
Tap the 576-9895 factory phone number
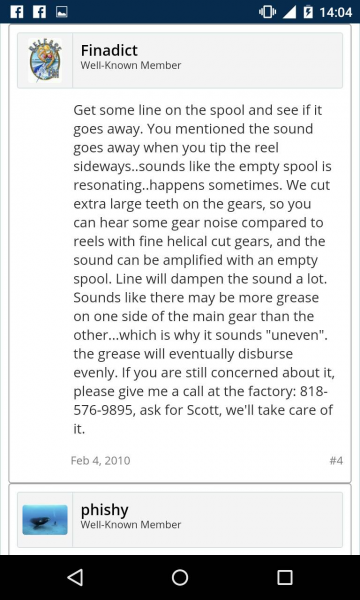105,410
